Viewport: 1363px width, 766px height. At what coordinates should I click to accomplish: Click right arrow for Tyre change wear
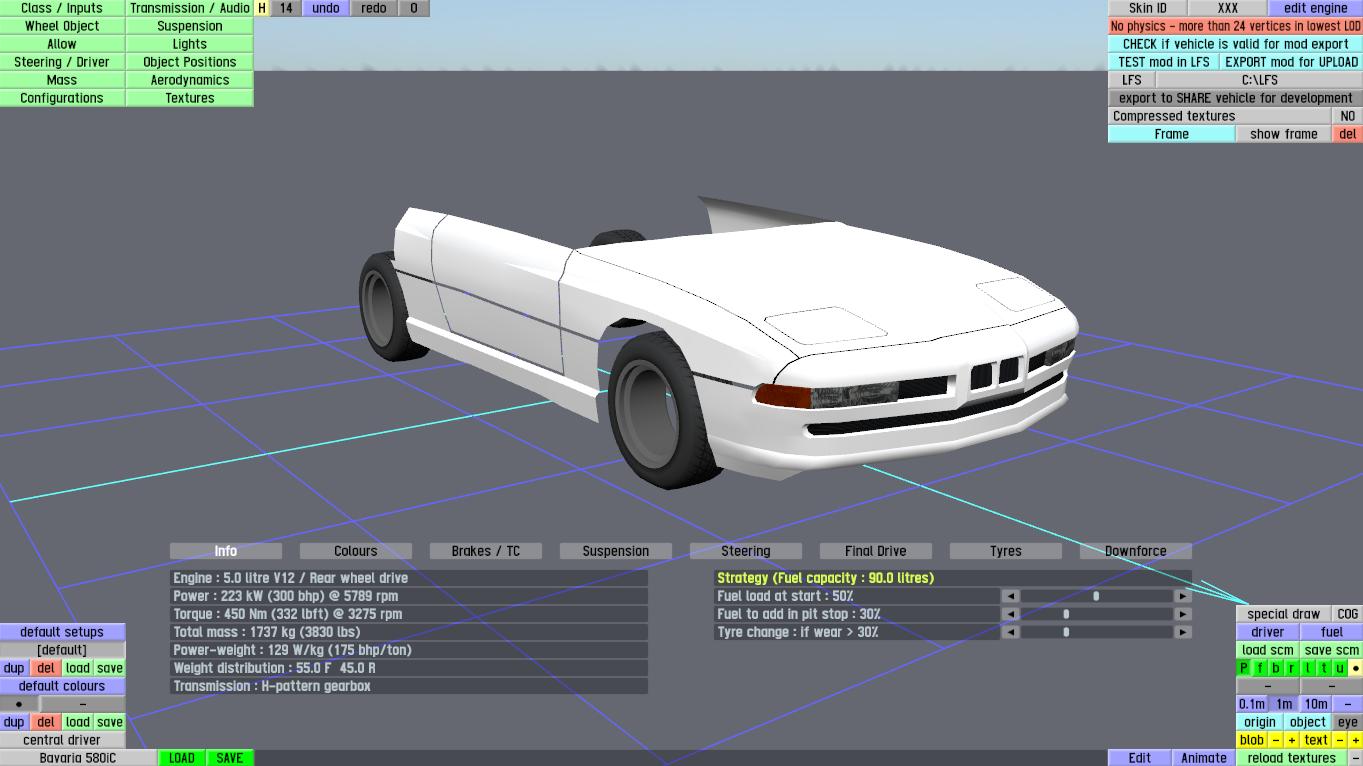pyautogui.click(x=1183, y=632)
